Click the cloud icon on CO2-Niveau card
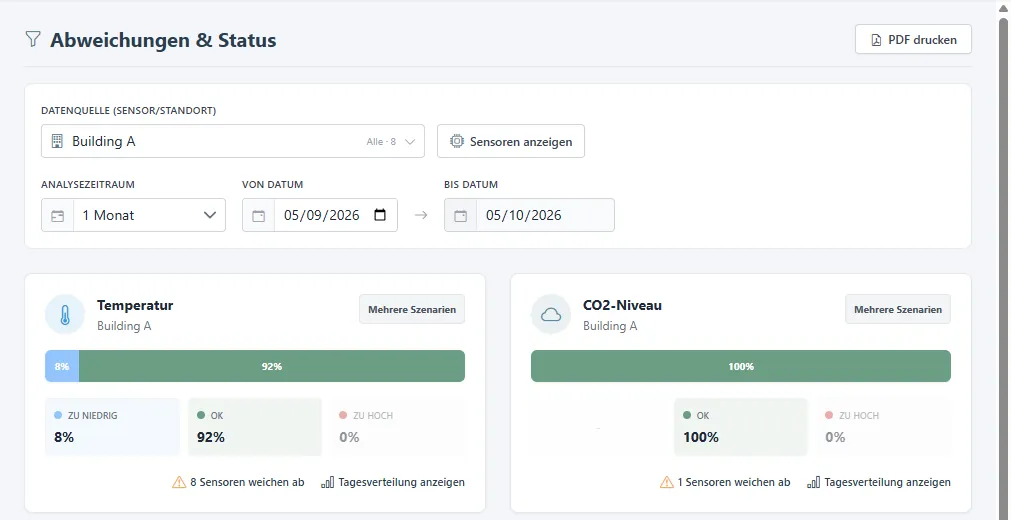Viewport: 1011px width, 520px height. click(x=551, y=315)
